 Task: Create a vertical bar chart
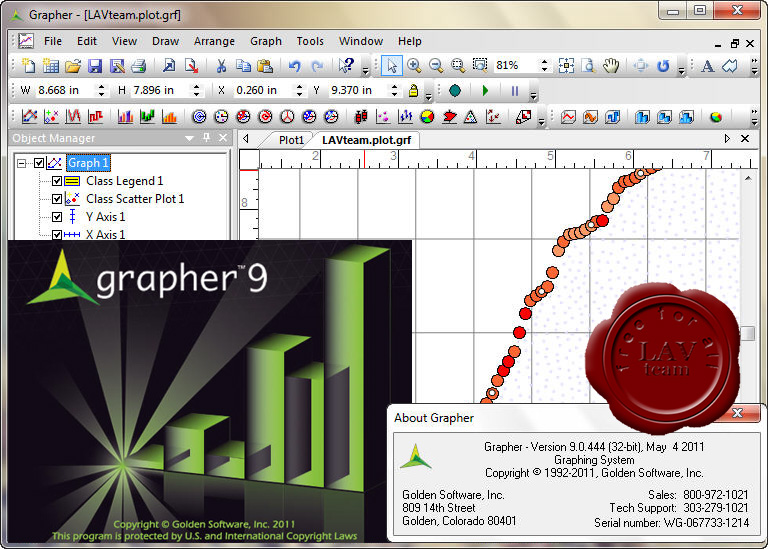tap(125, 117)
